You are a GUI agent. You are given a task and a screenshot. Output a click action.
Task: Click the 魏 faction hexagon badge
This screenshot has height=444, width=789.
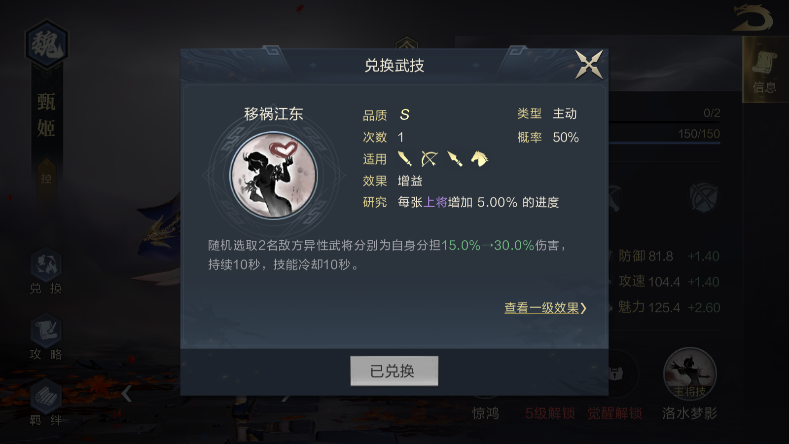pyautogui.click(x=46, y=44)
